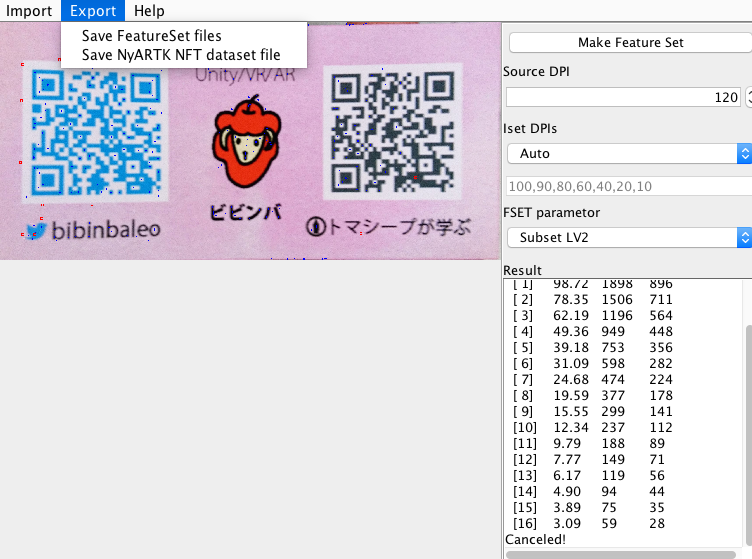Click the Result label
752x559 pixels.
coord(522,270)
